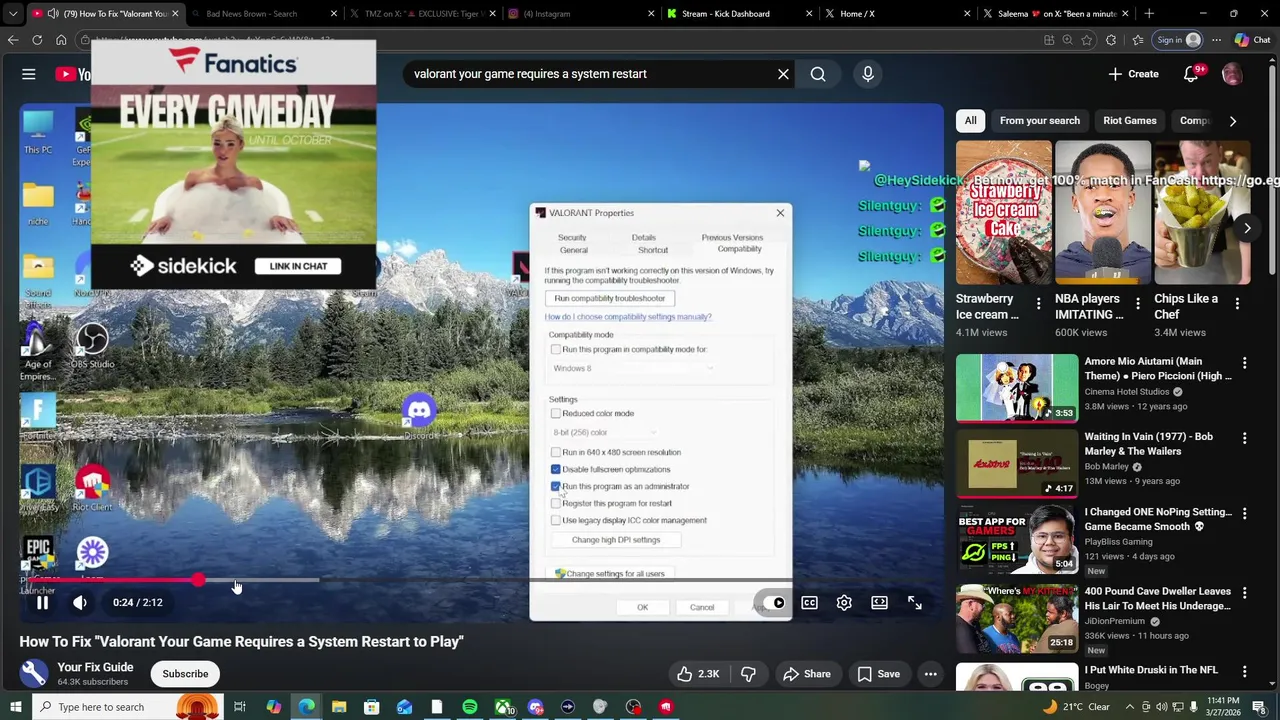
Task: Click the Your Fix Guide channel name
Action: 95,667
